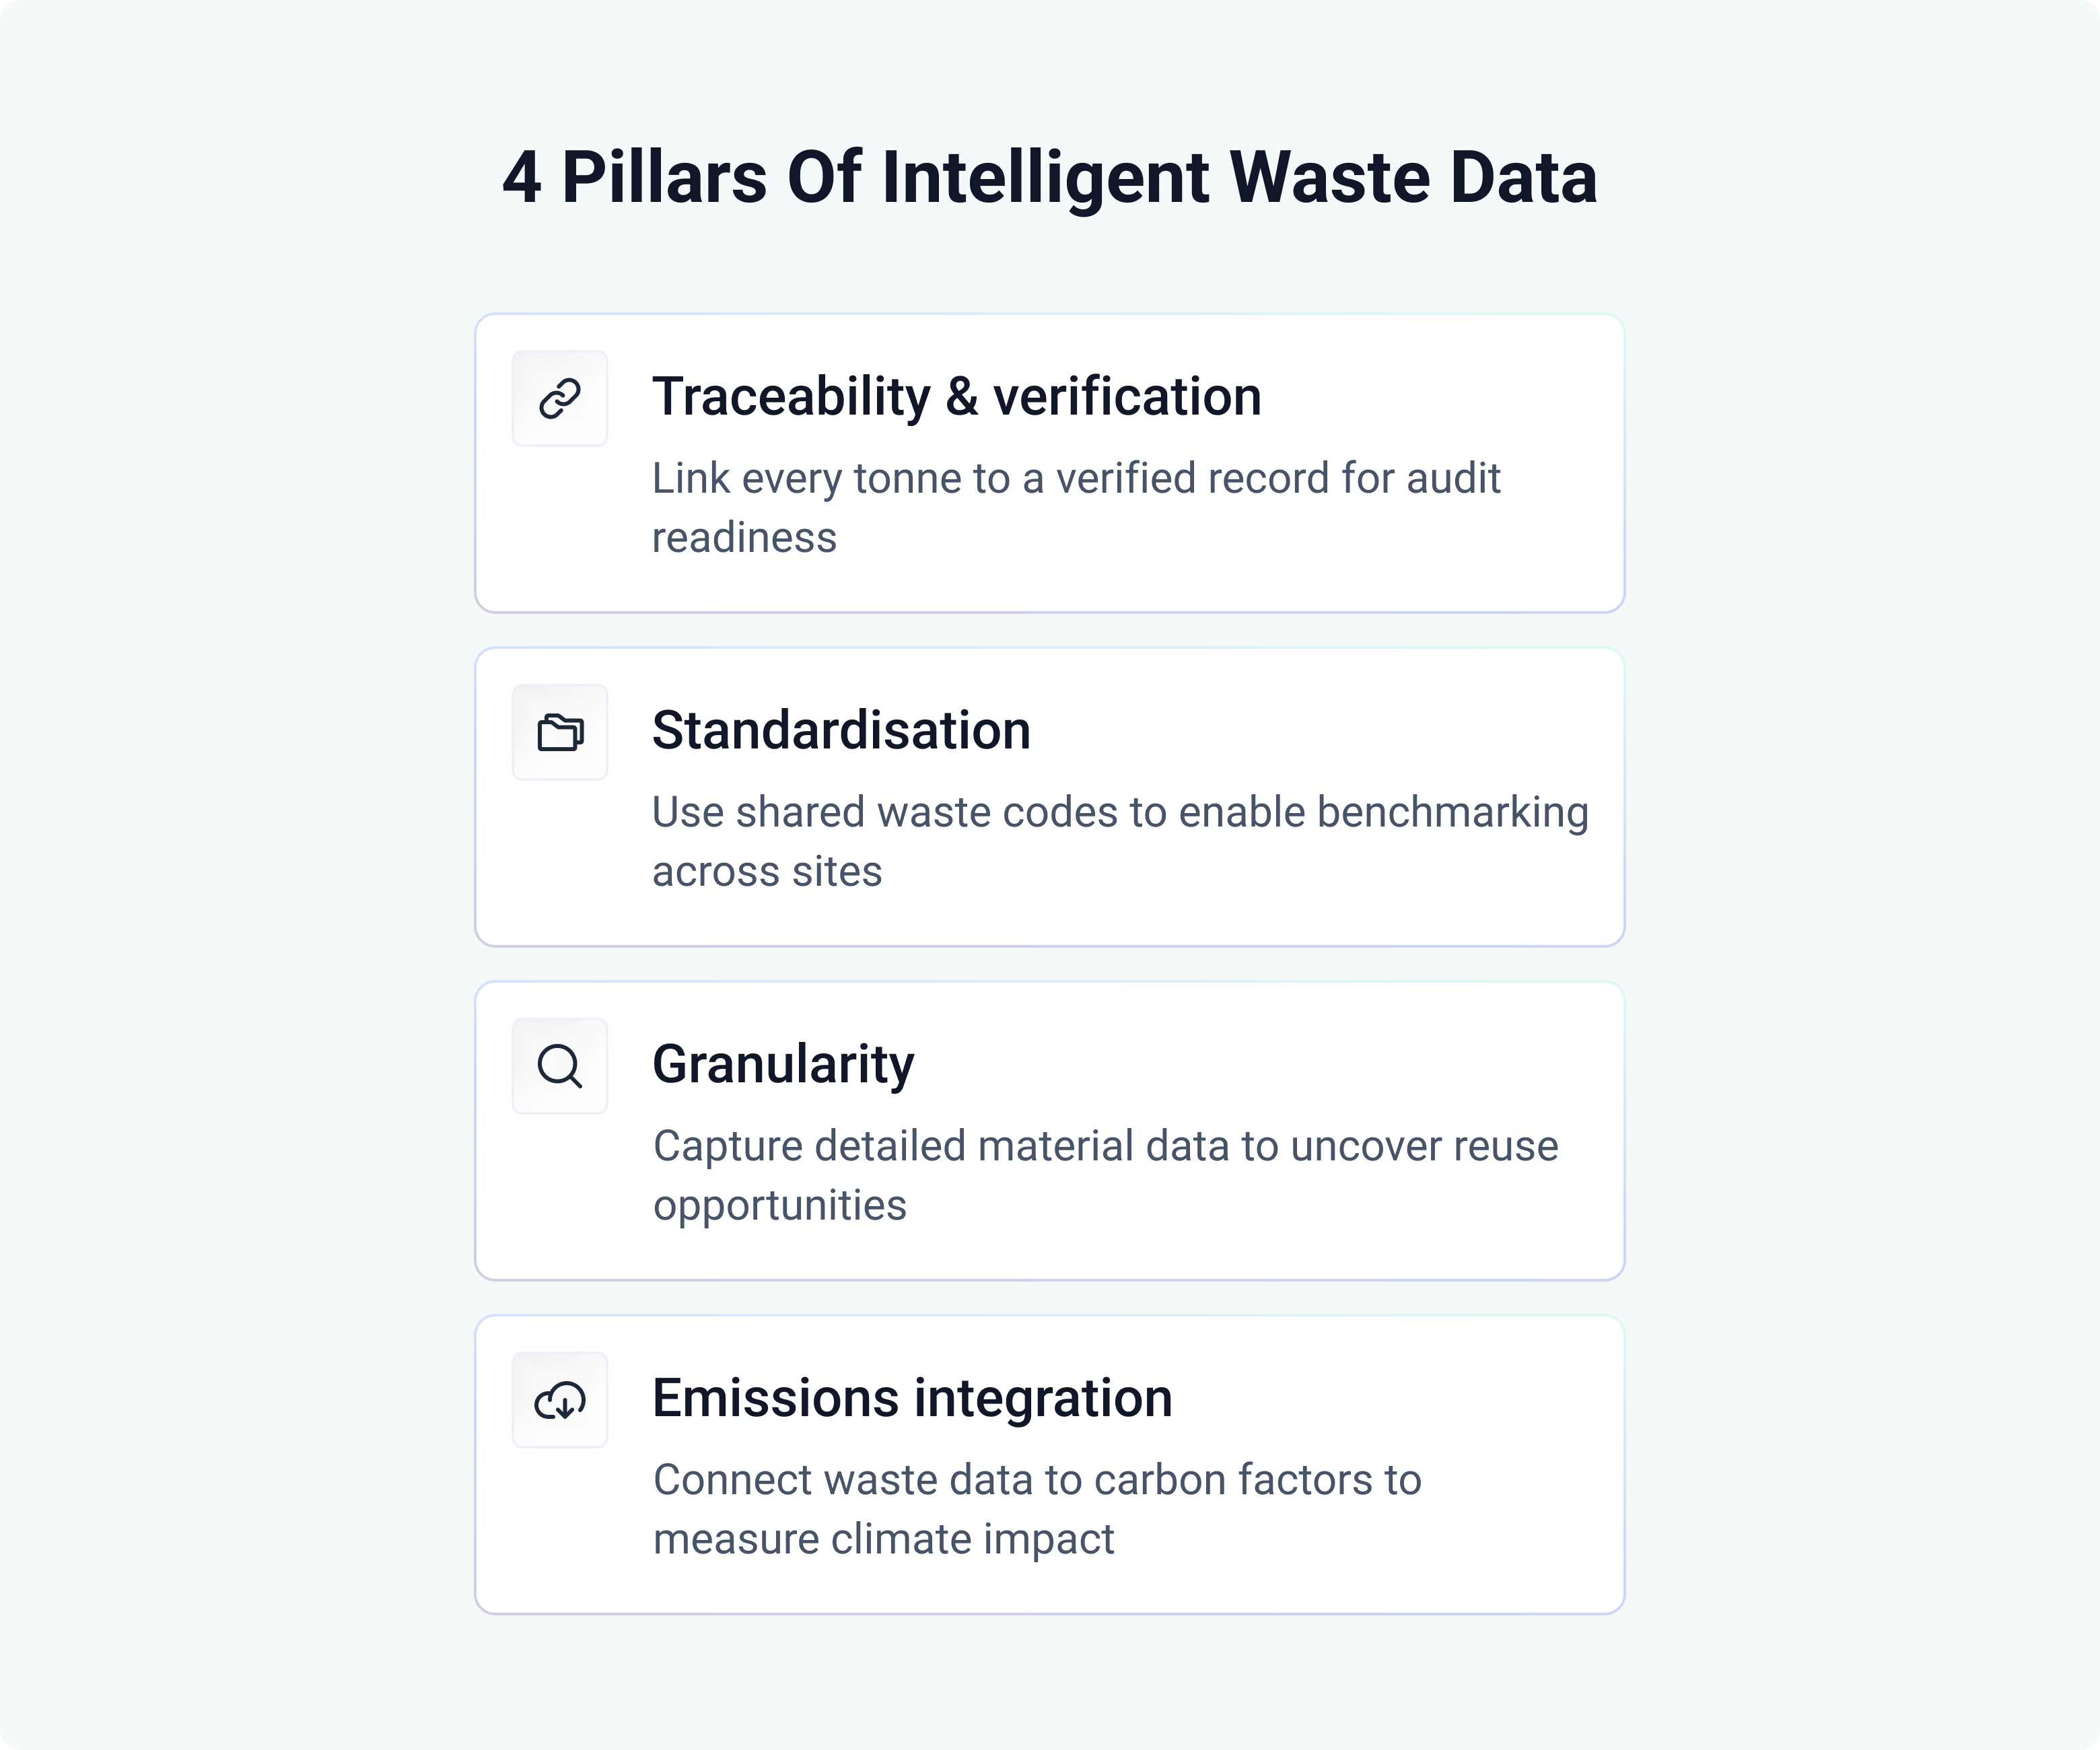The height and width of the screenshot is (1750, 2100).
Task: Click the word 'readiness' in first card
Action: [x=744, y=538]
